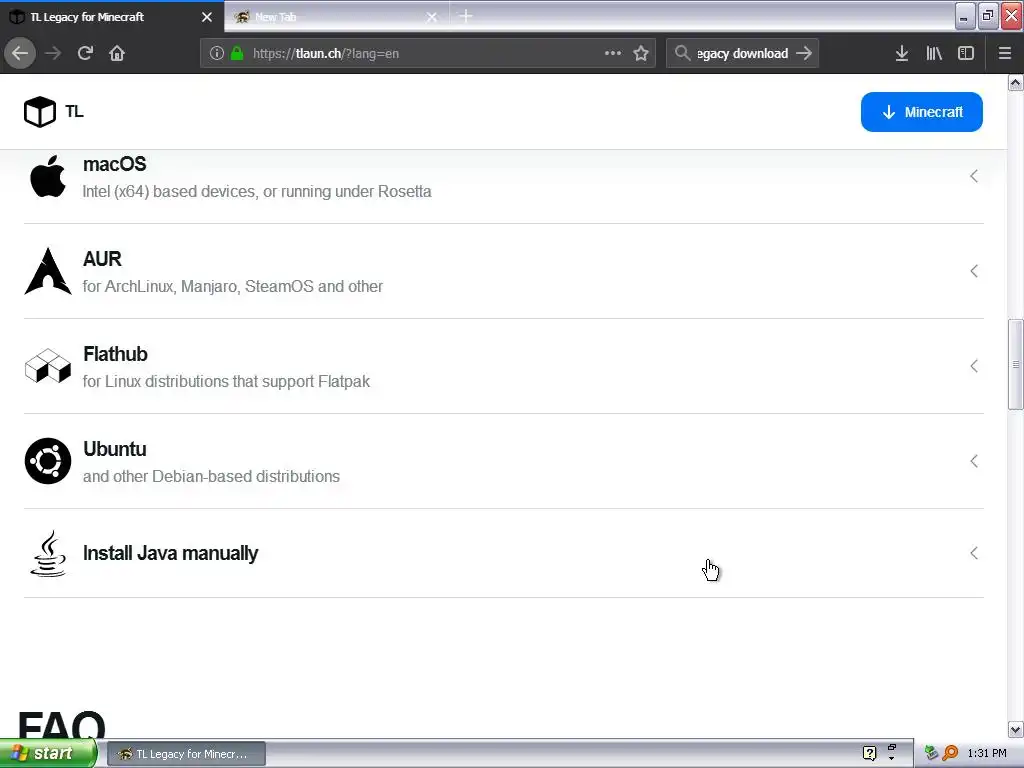Screen dimensions: 1024x768
Task: Close the New Tab tab
Action: point(432,17)
